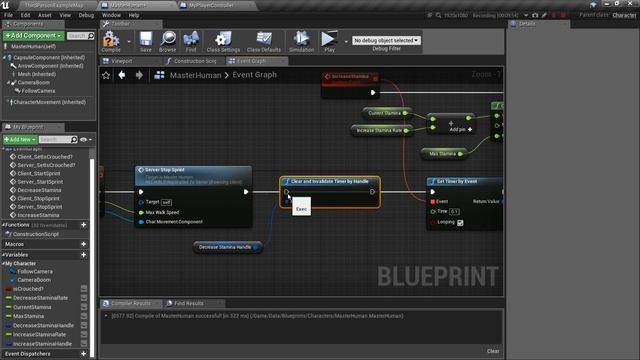Open Compile options dropdown arrow
This screenshot has height=360, width=640.
[x=129, y=42]
